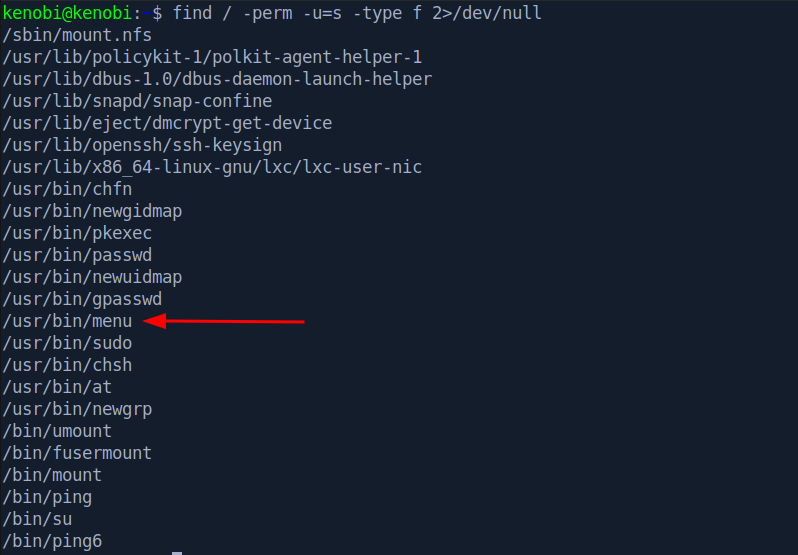Viewport: 798px width, 555px height.
Task: Click the kenobi@kenobi prompt text
Action: pos(67,13)
